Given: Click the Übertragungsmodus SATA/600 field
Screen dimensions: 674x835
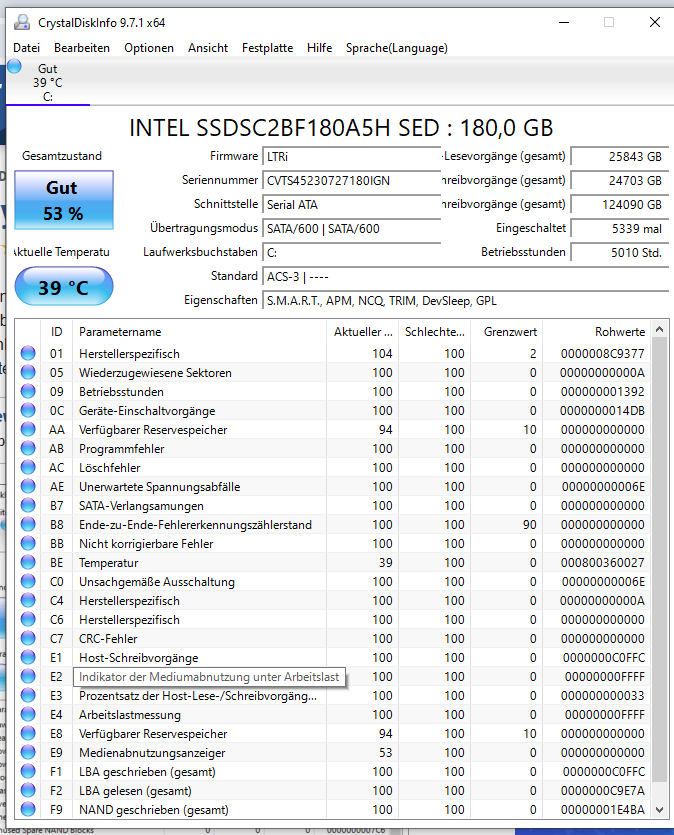Looking at the screenshot, I should coord(351,228).
